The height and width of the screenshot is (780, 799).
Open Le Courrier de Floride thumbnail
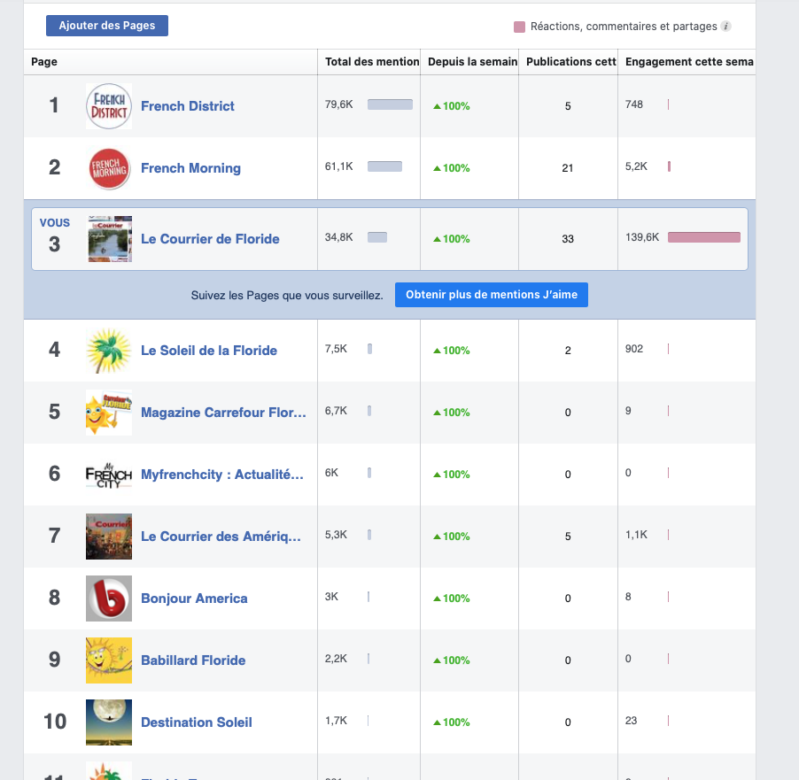click(109, 239)
